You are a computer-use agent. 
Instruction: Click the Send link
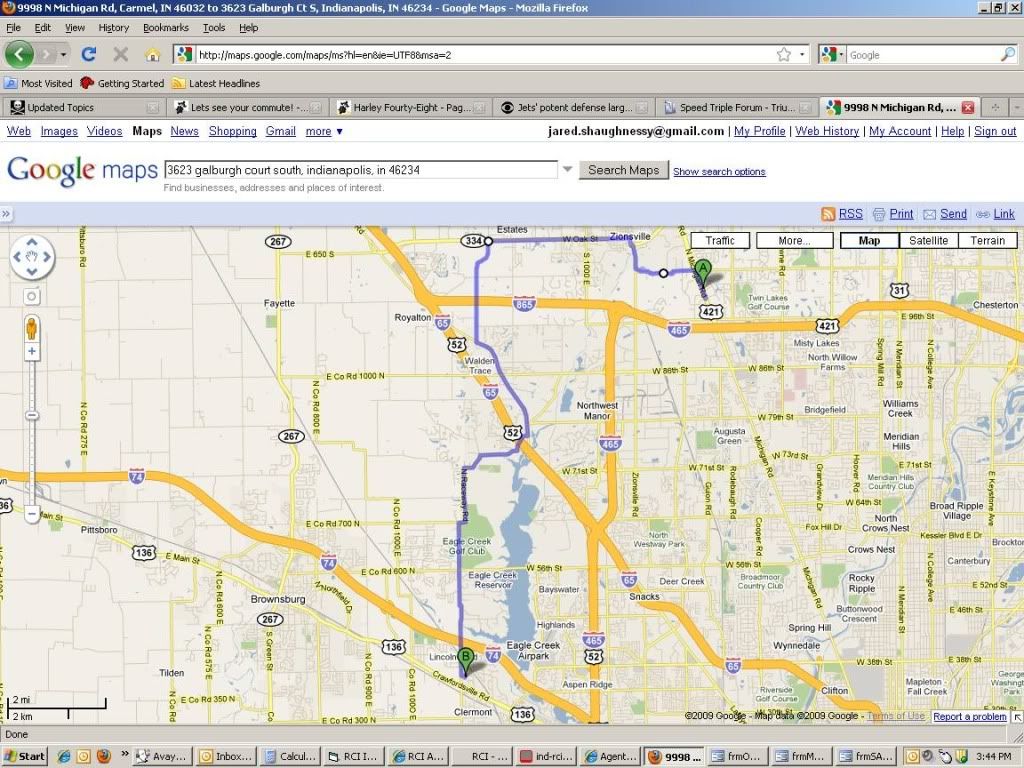[x=953, y=214]
